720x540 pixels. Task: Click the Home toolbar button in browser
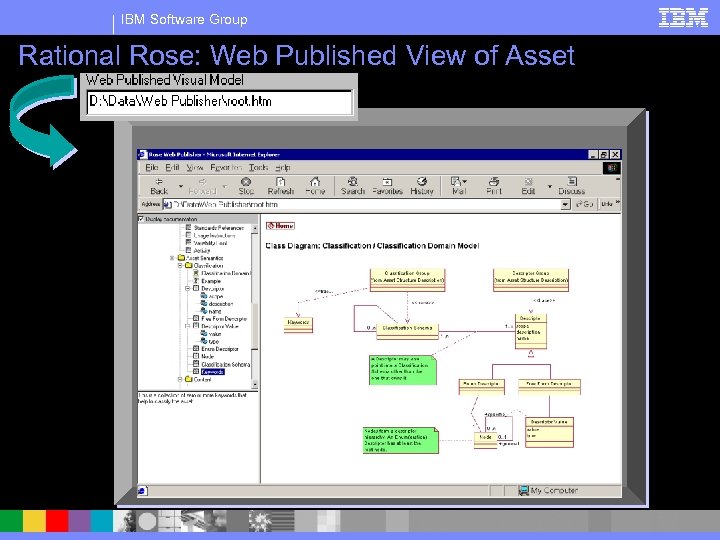pyautogui.click(x=315, y=186)
